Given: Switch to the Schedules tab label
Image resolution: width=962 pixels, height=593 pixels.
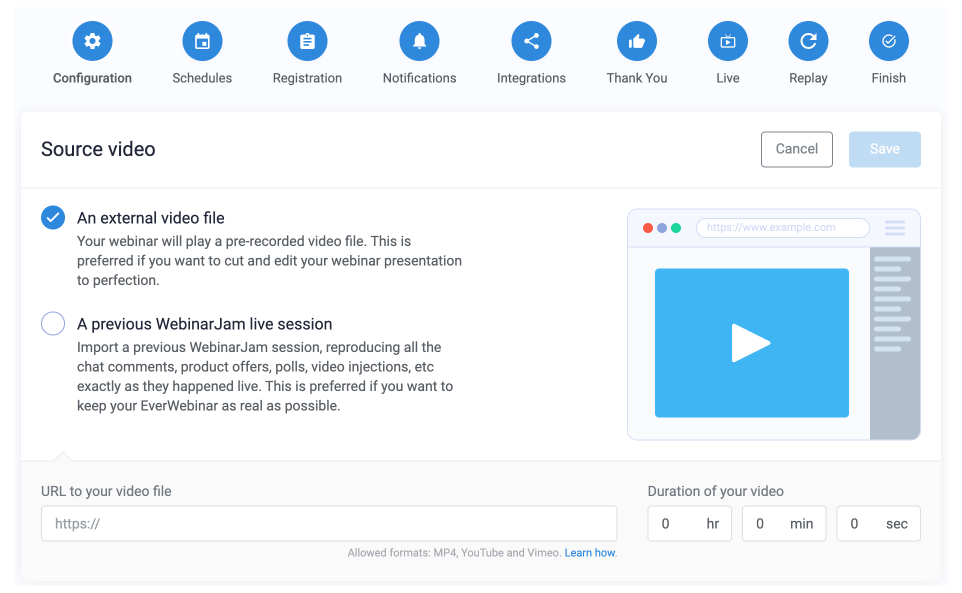Looking at the screenshot, I should pyautogui.click(x=202, y=78).
